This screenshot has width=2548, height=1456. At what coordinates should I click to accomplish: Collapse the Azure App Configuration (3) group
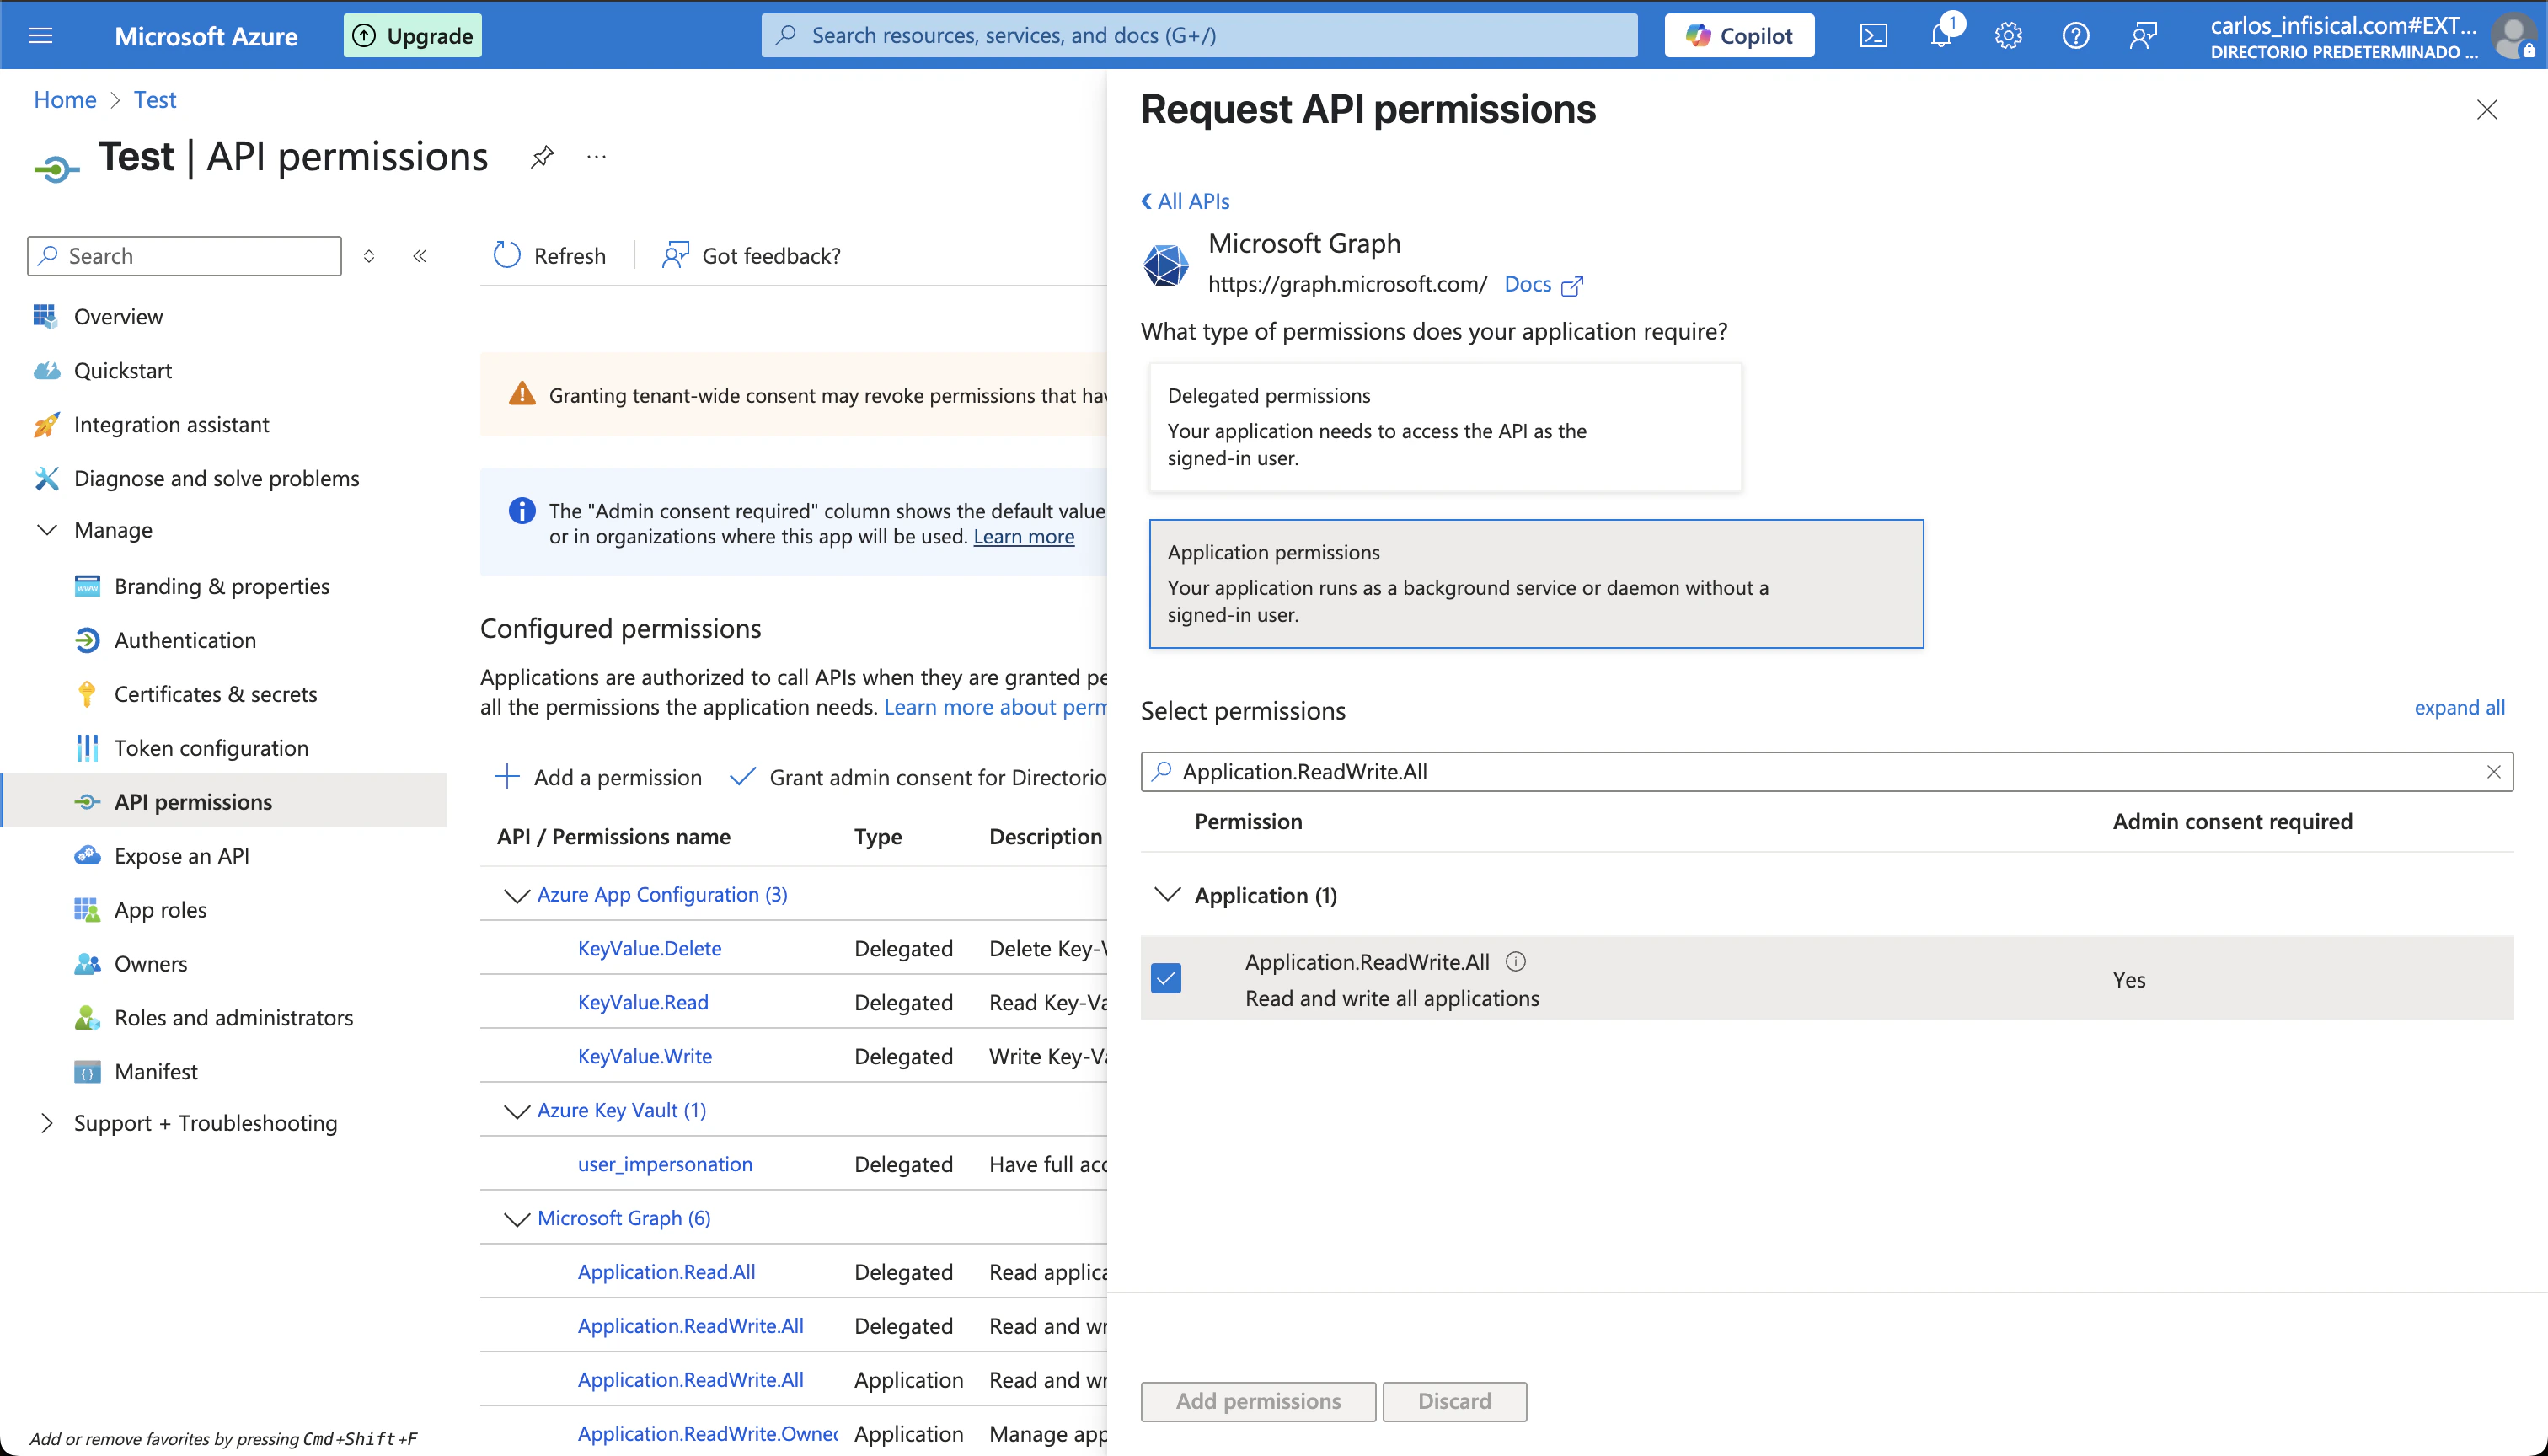[x=517, y=896]
